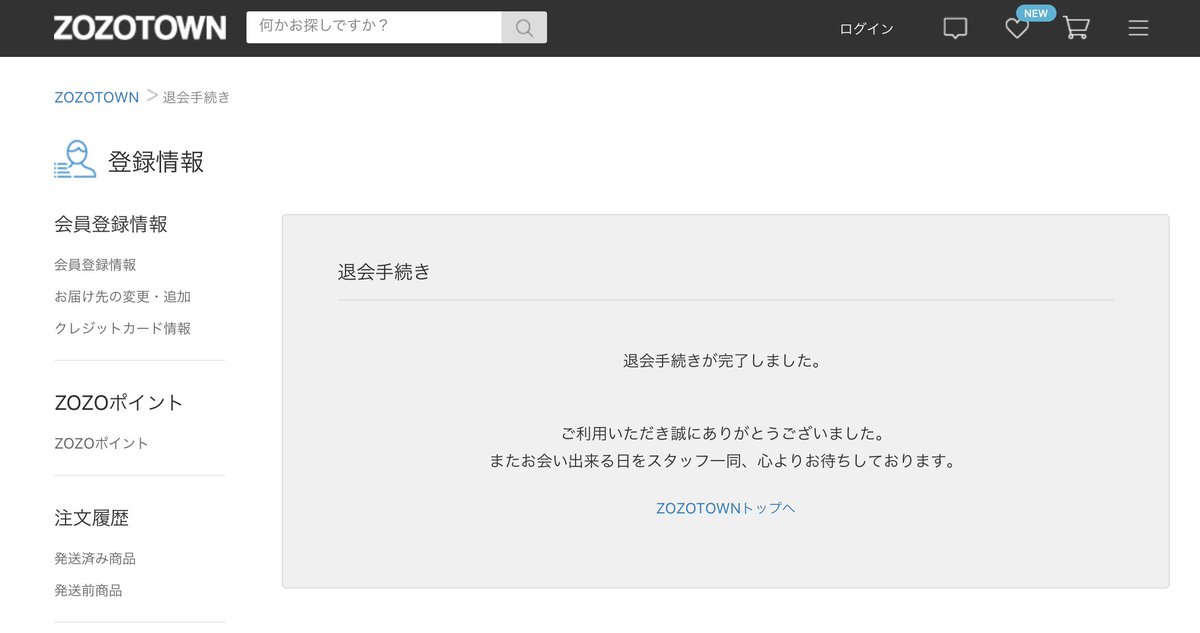The height and width of the screenshot is (633, 1200).
Task: Click 退会手続きが完了しました message
Action: point(725,360)
